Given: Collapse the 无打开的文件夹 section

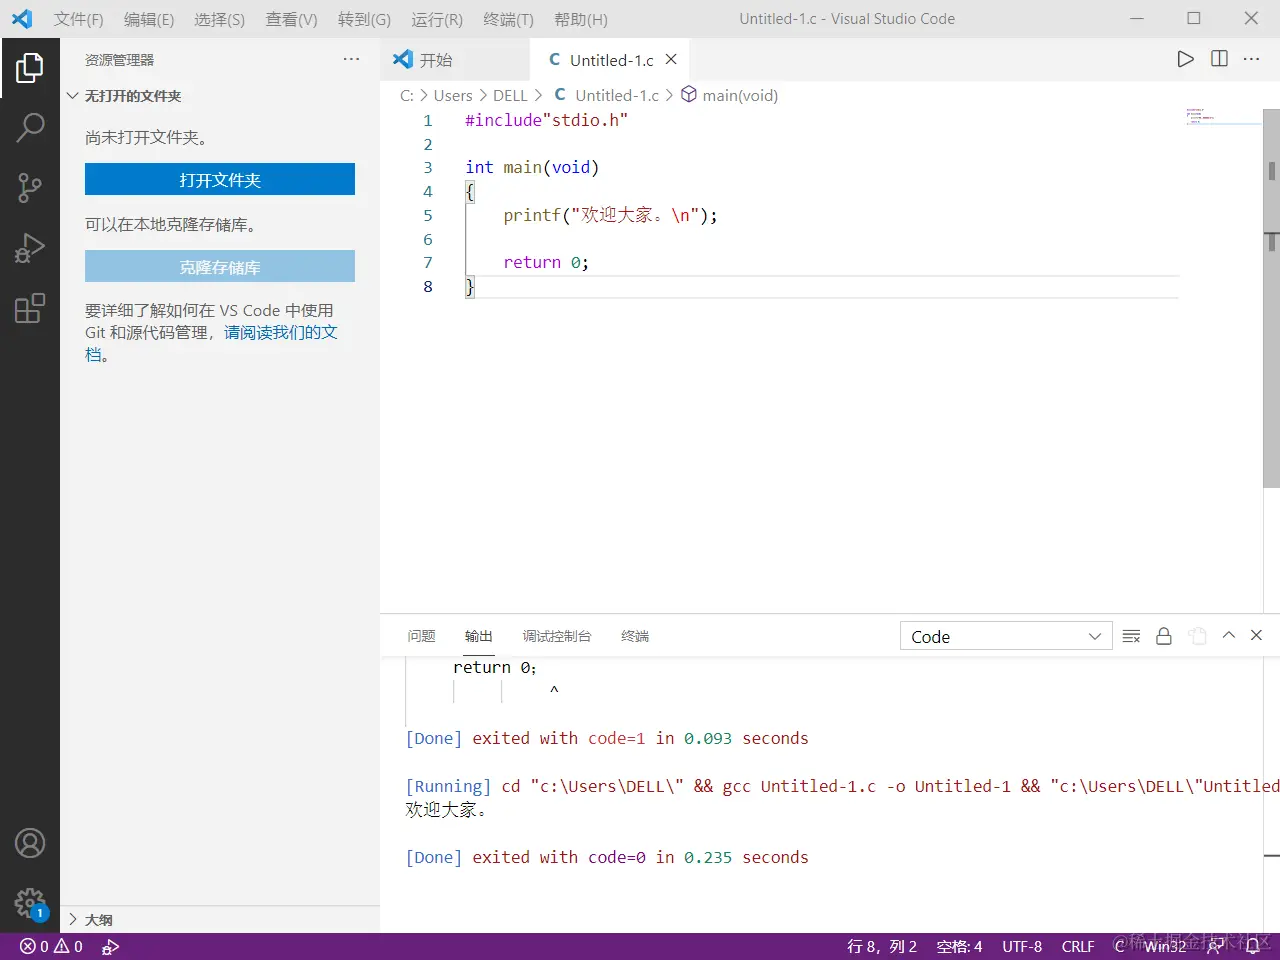Looking at the screenshot, I should [x=220, y=96].
